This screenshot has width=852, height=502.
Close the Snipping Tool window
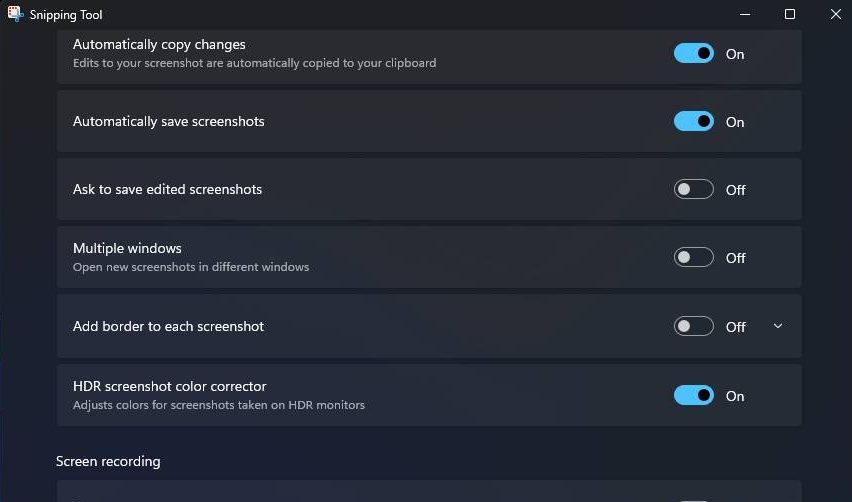[x=835, y=14]
